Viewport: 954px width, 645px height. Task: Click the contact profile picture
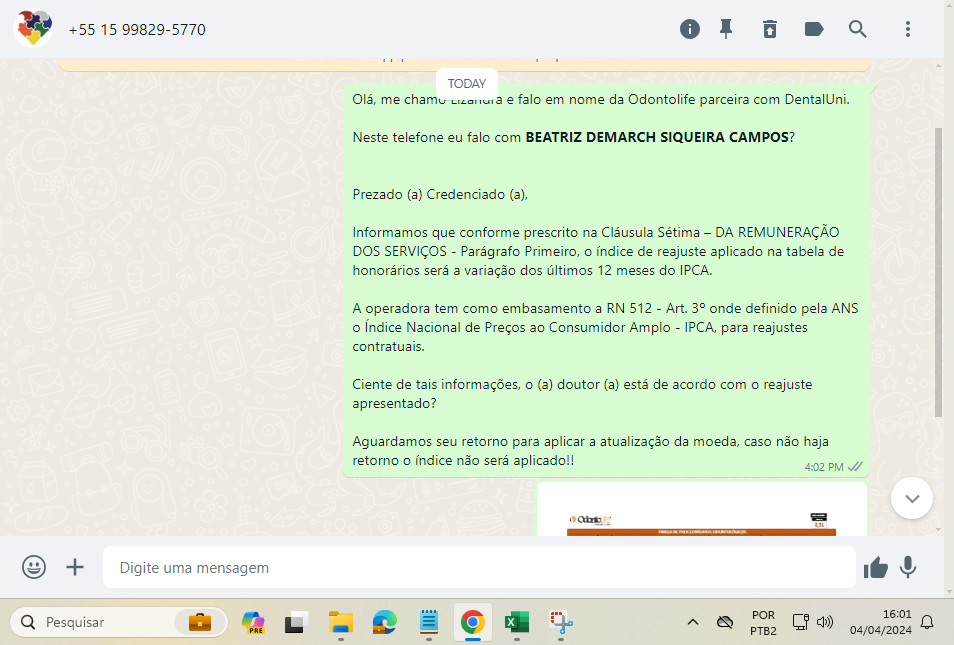[x=33, y=29]
